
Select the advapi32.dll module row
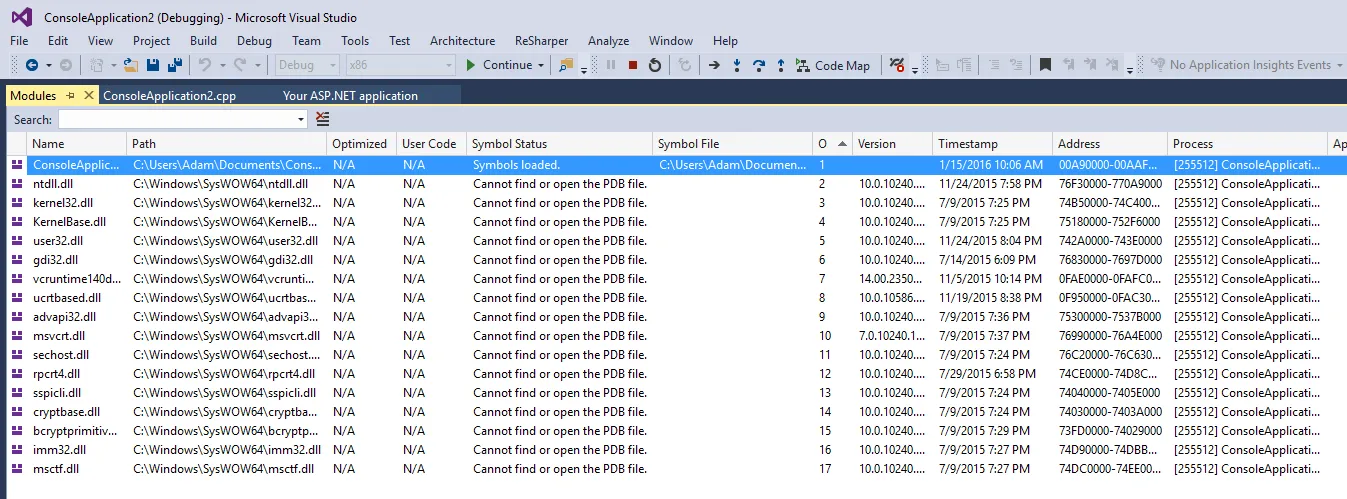673,317
